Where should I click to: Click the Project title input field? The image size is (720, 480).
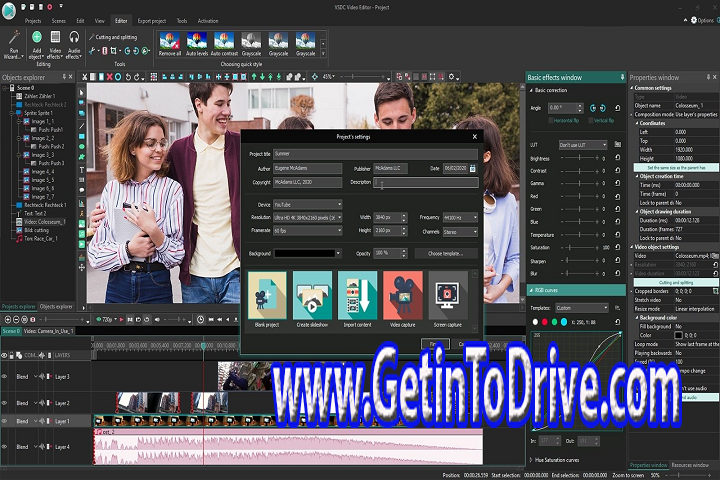point(375,154)
